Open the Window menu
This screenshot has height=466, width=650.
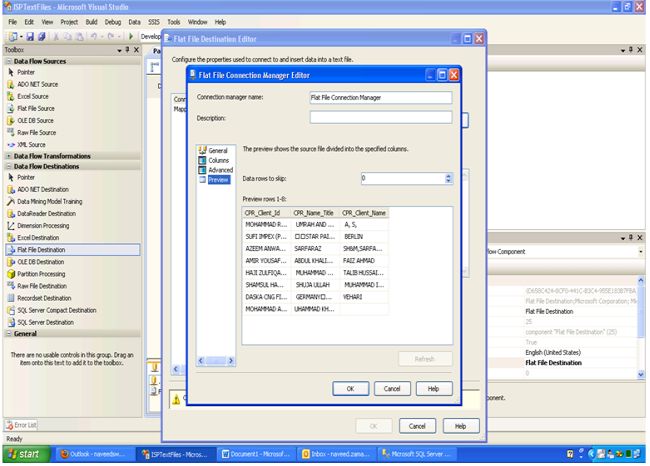[197, 22]
